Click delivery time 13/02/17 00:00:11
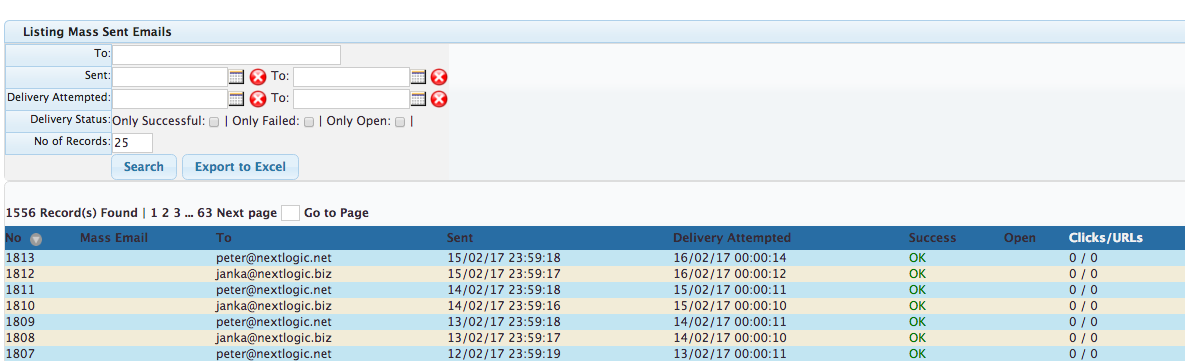The width and height of the screenshot is (1185, 361). click(x=730, y=353)
